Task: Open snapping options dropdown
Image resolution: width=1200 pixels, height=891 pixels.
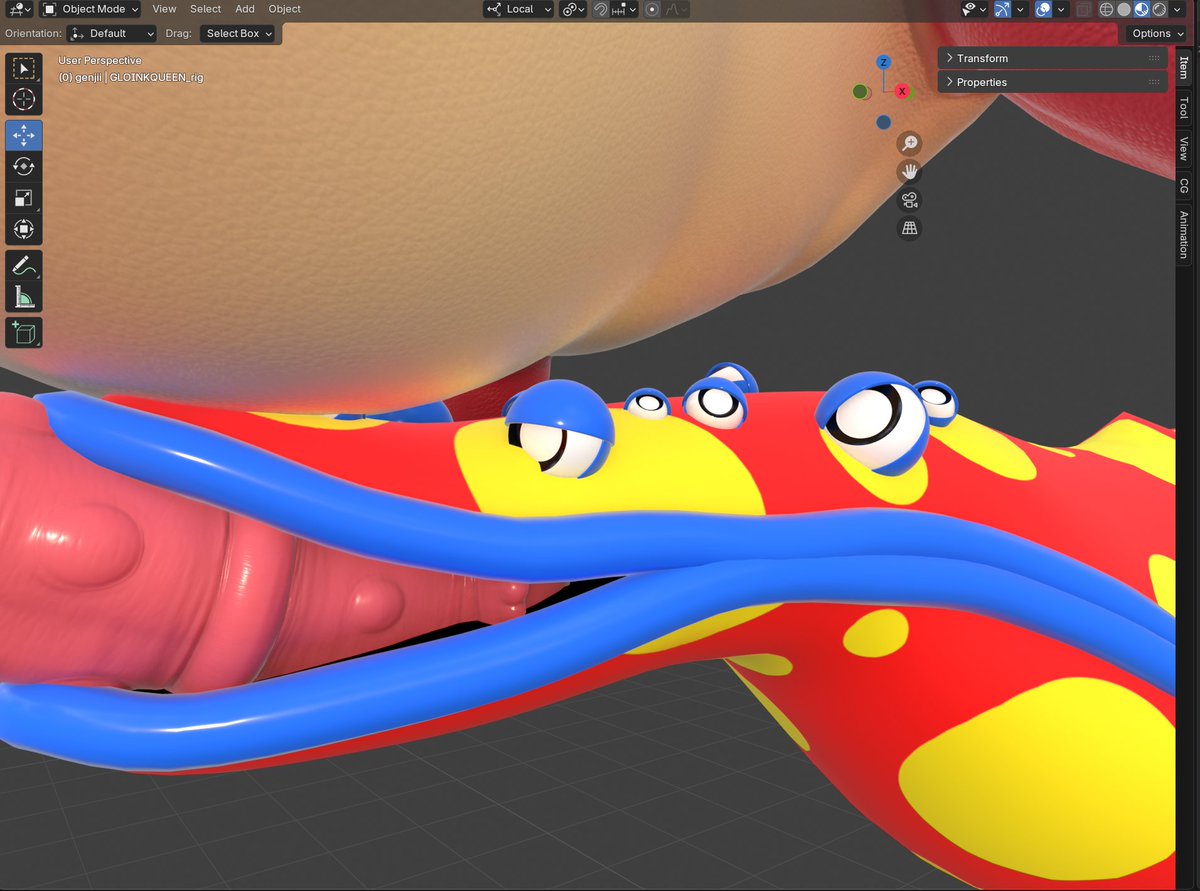Action: pyautogui.click(x=624, y=9)
